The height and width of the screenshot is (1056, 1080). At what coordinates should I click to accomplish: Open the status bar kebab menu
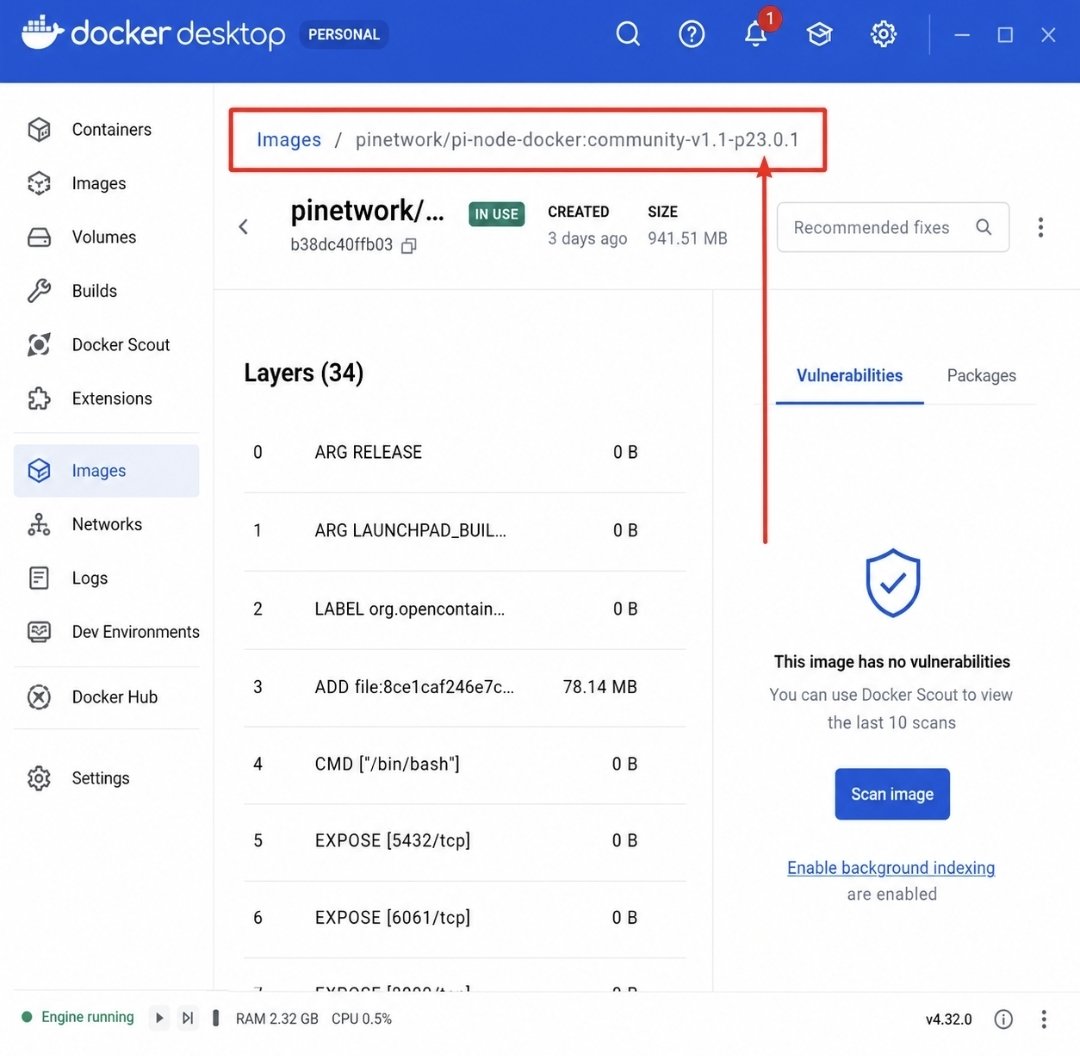point(1043,1019)
